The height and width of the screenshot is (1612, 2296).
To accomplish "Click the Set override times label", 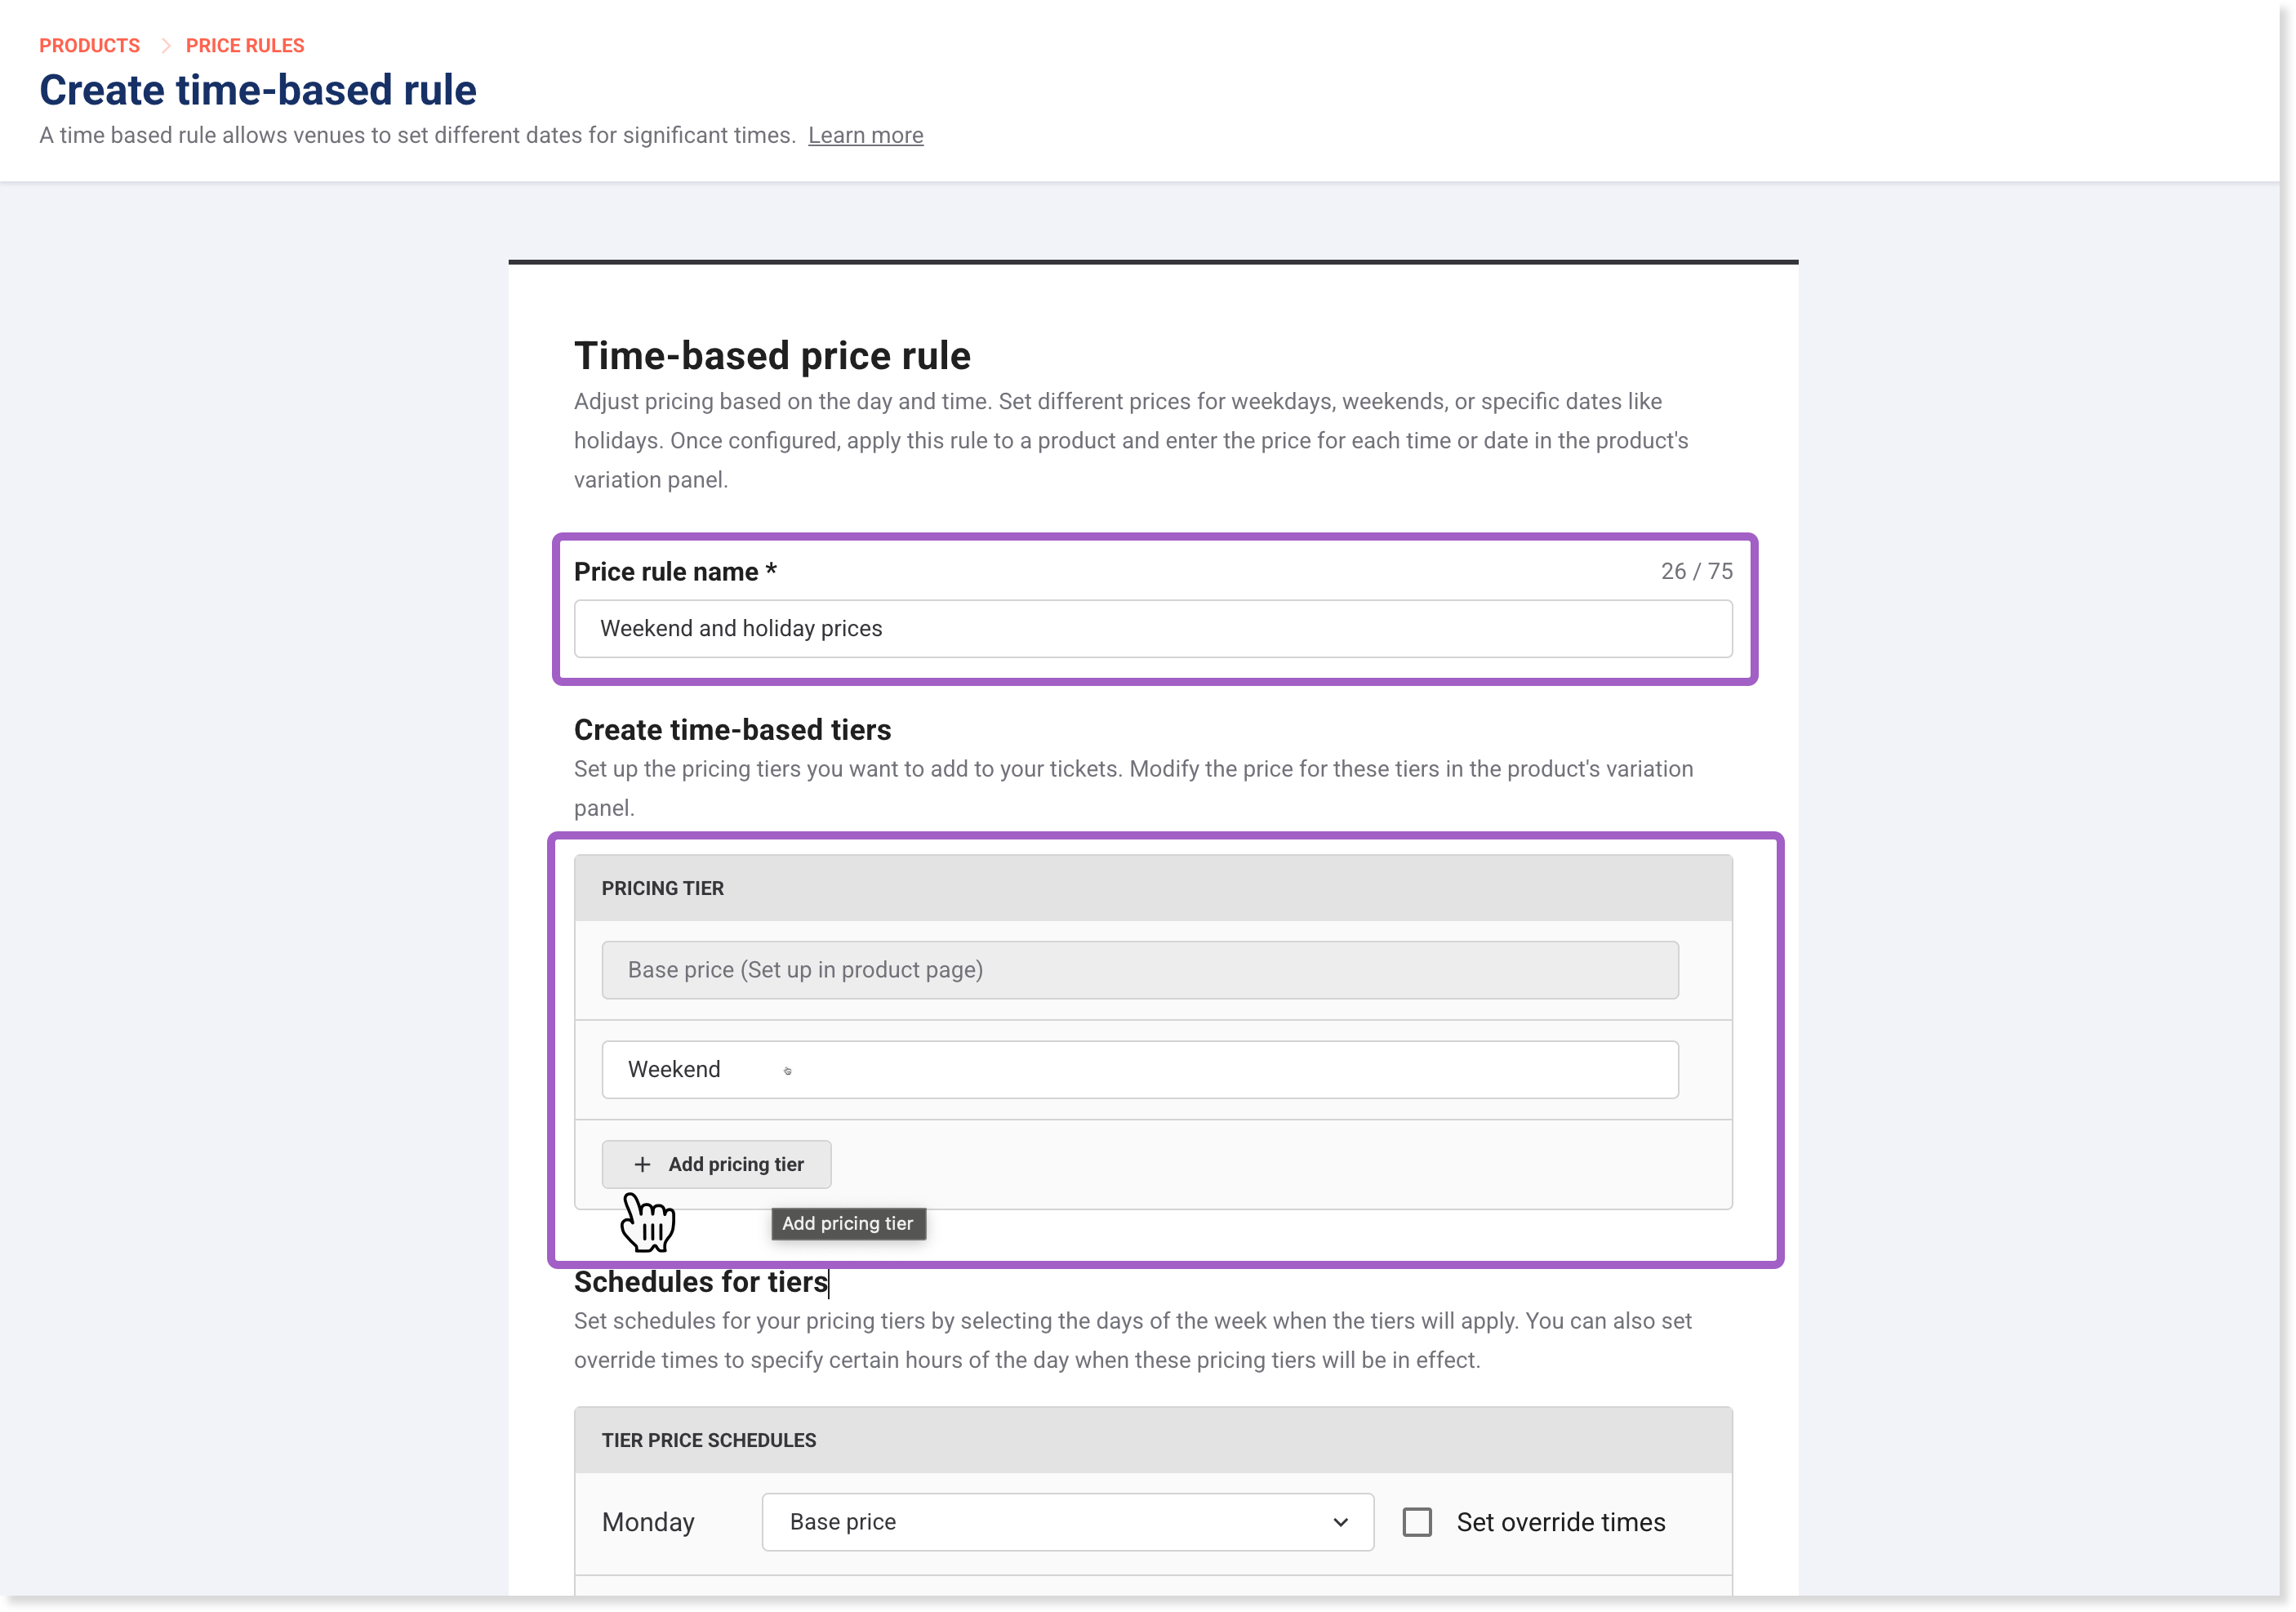I will [1560, 1522].
